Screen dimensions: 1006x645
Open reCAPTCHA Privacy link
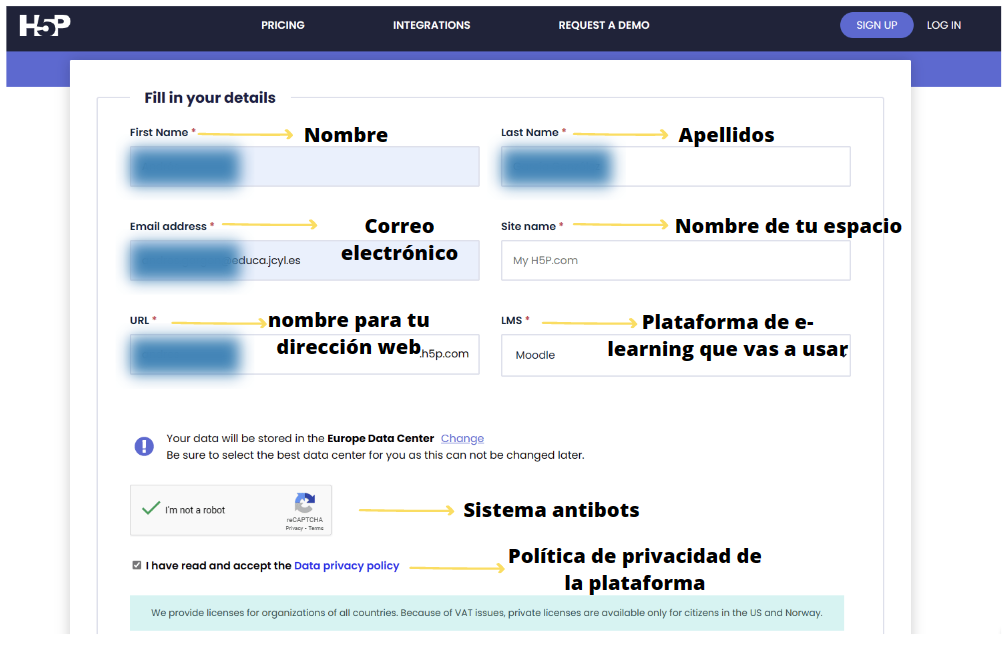point(294,528)
